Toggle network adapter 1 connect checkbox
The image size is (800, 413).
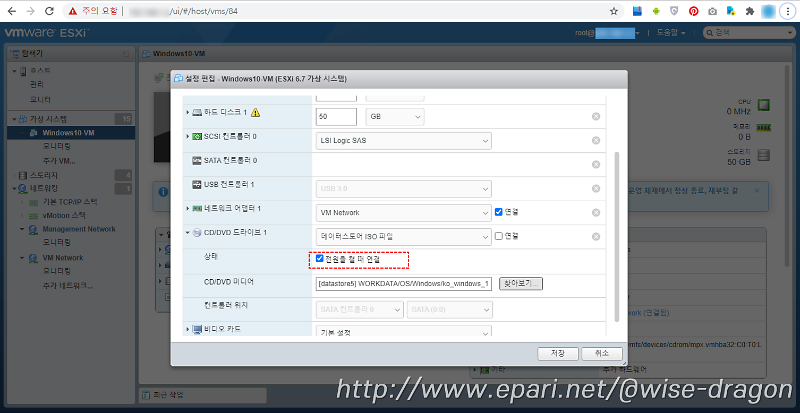(499, 212)
